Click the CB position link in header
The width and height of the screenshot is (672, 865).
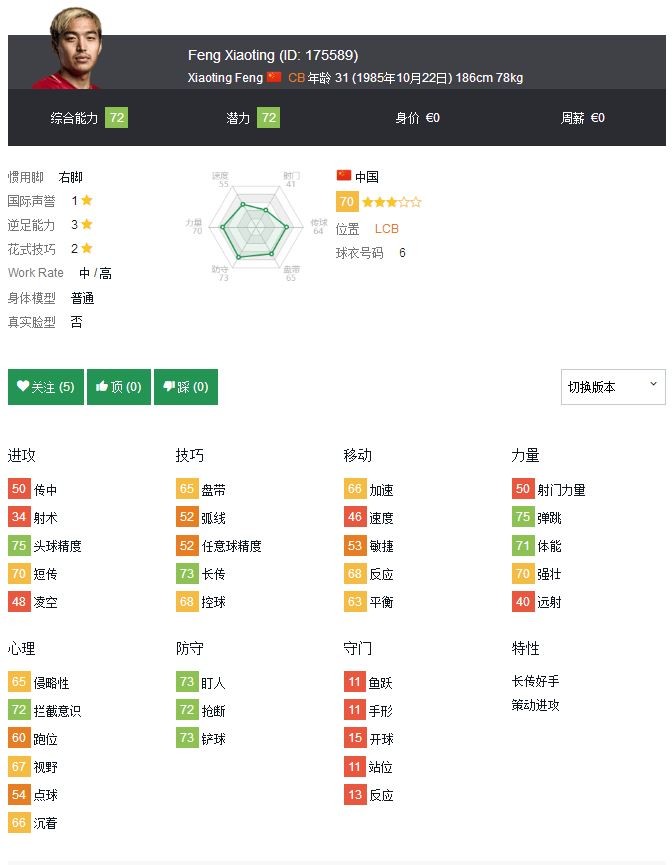tap(297, 77)
